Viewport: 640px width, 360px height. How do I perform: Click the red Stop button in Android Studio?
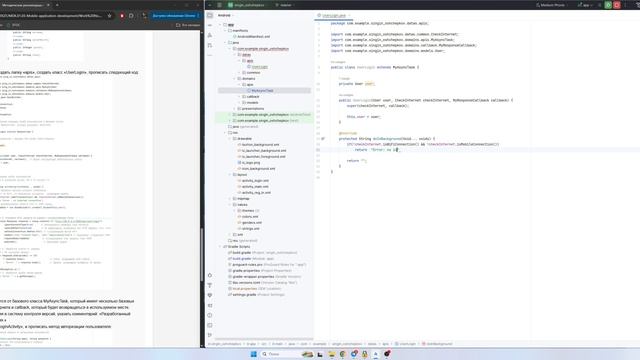[x=617, y=5]
